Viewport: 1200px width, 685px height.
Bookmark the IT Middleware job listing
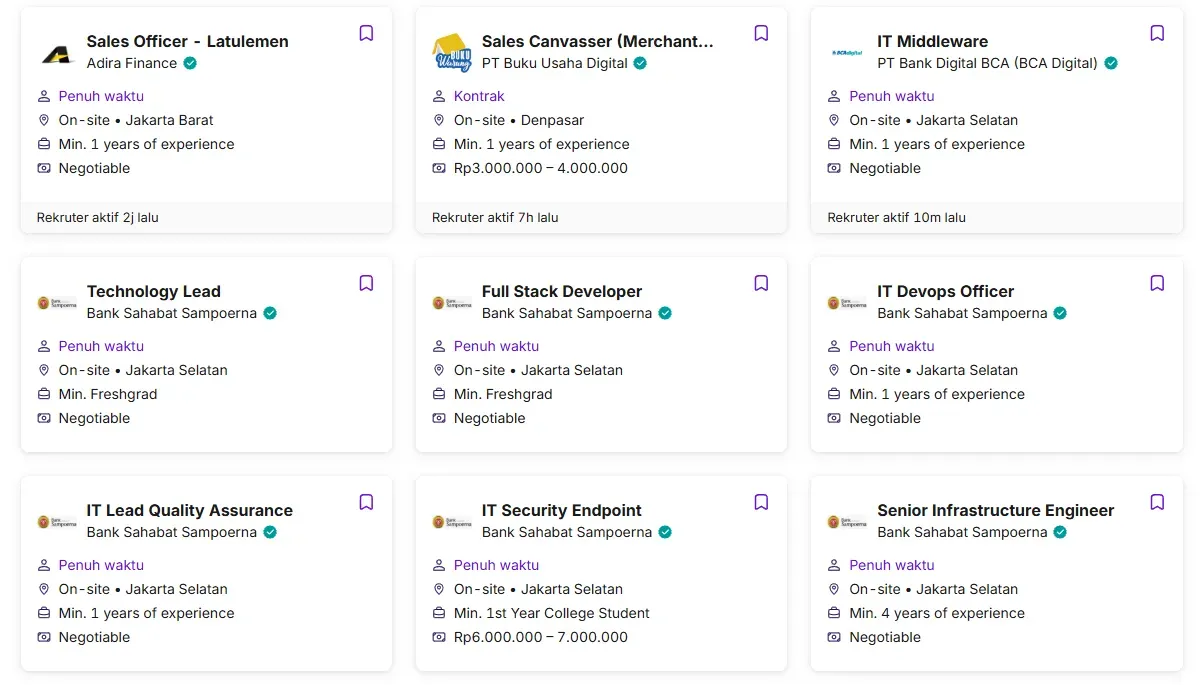(1157, 33)
